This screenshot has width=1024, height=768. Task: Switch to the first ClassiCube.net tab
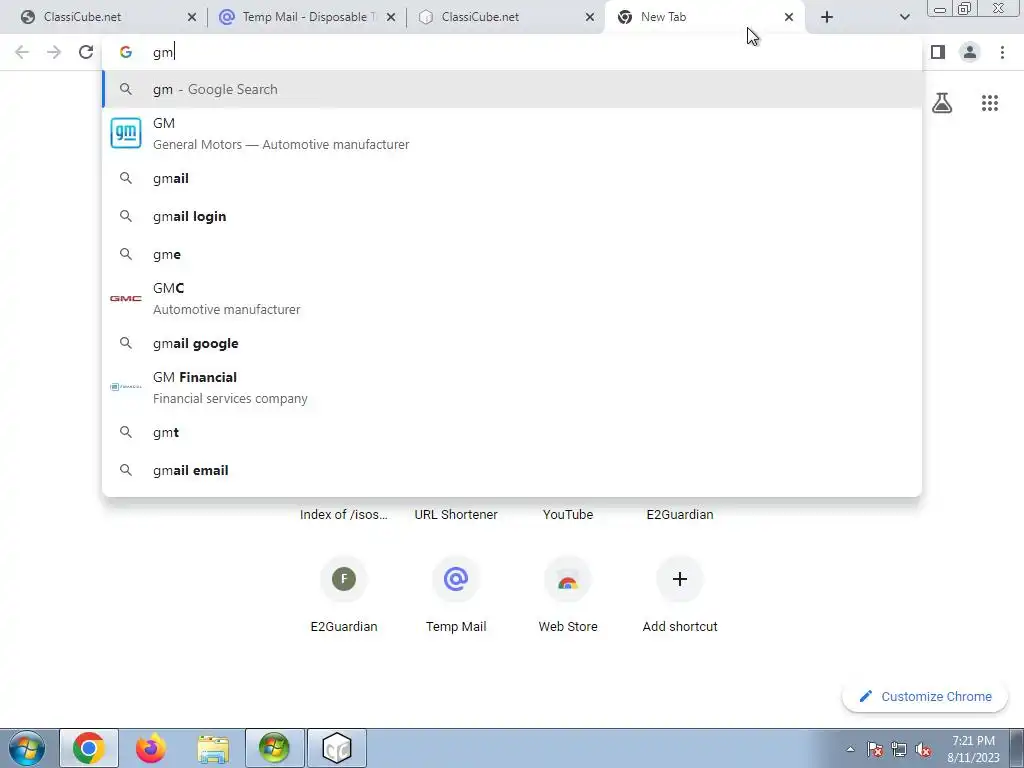pos(107,17)
